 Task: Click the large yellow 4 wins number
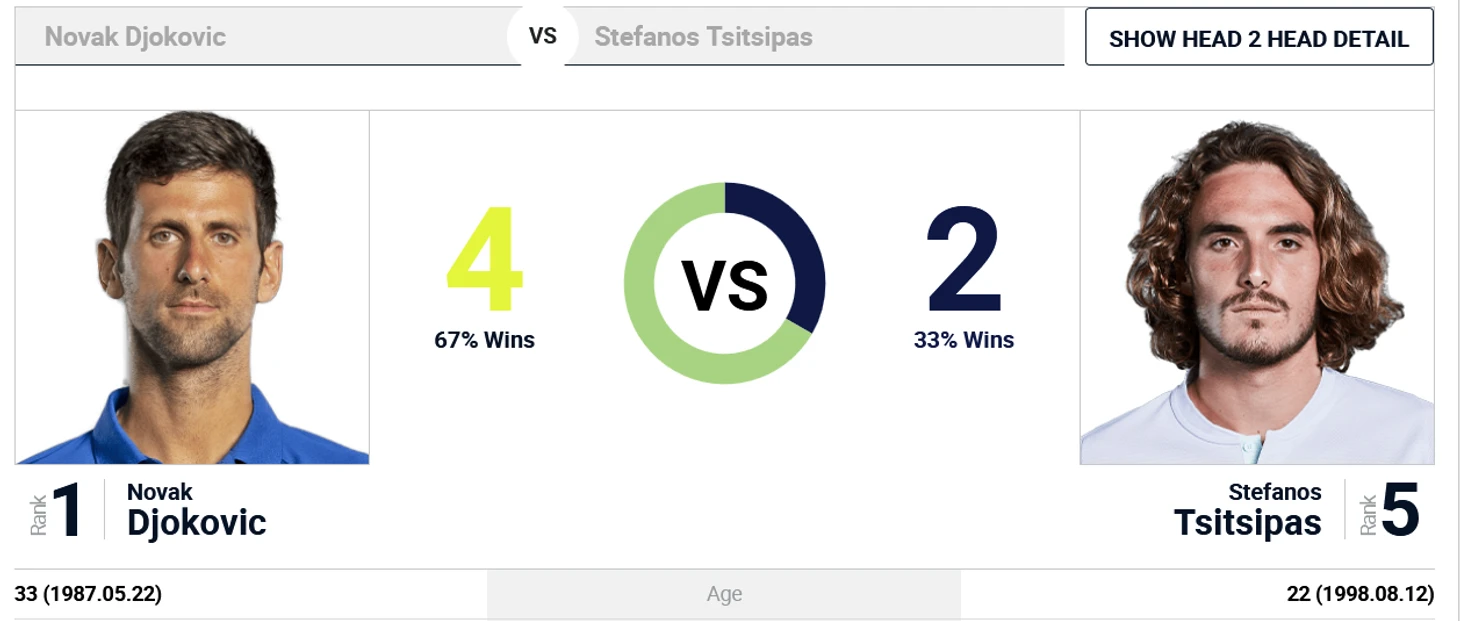coord(484,260)
